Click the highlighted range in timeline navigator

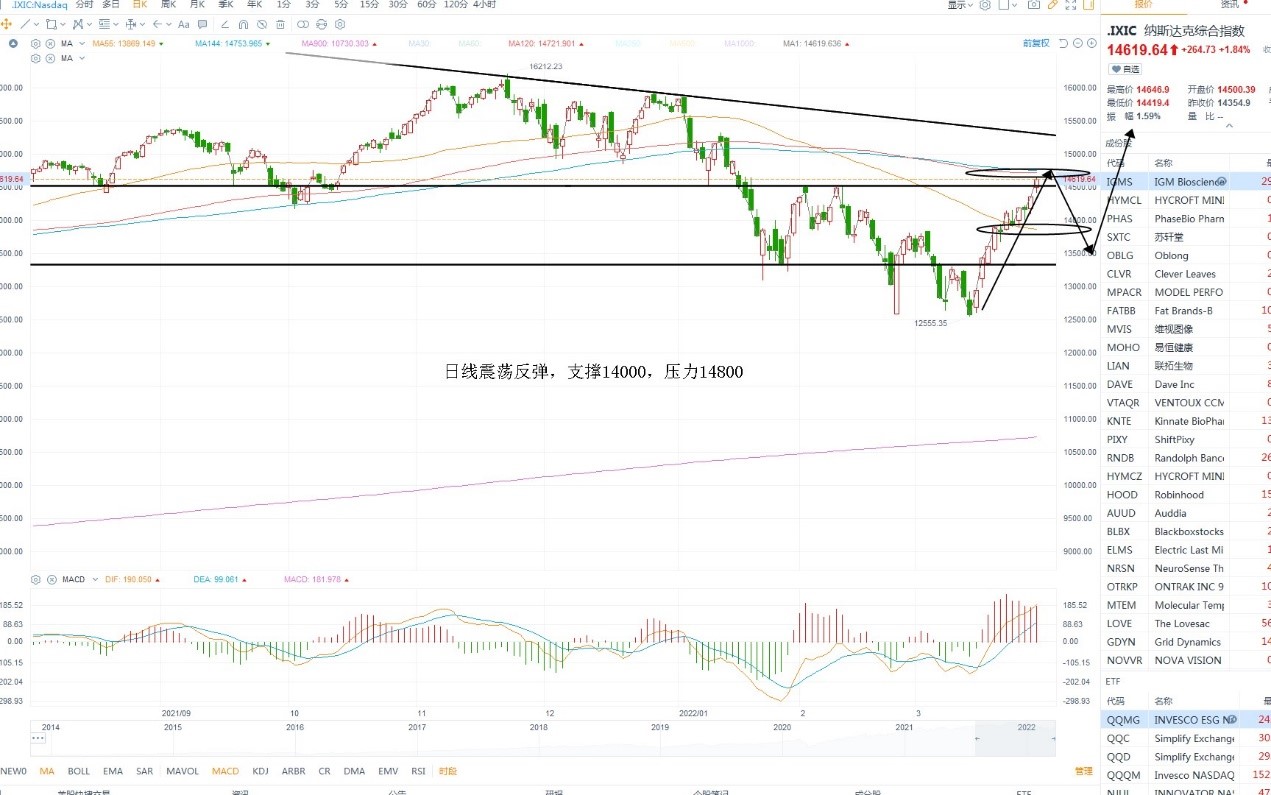click(x=1015, y=740)
